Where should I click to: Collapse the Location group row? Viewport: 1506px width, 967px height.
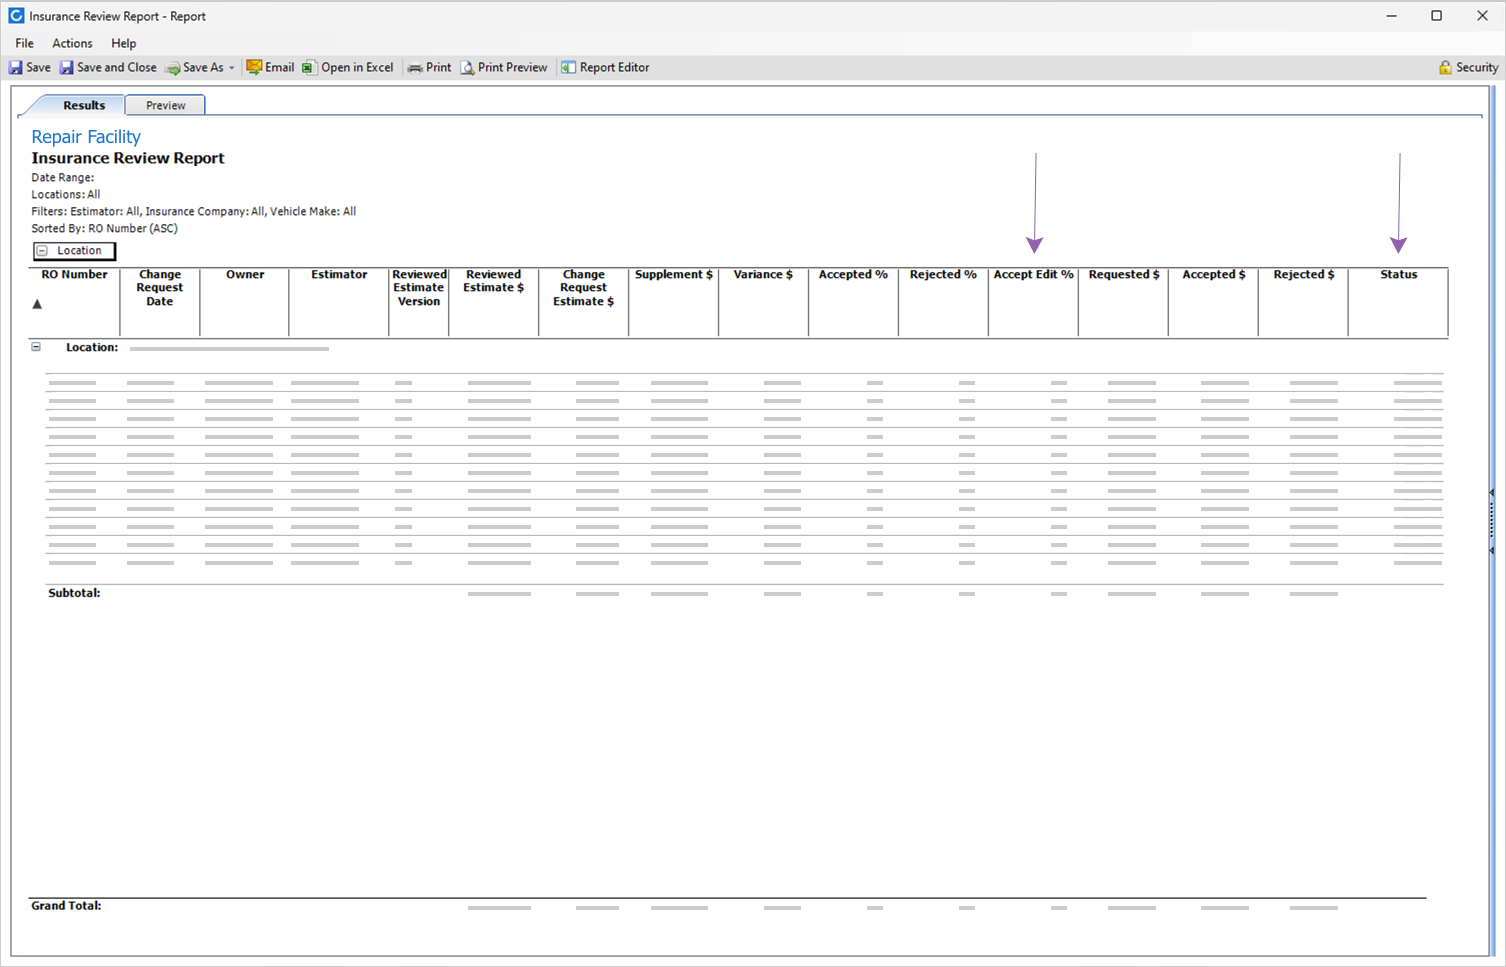click(36, 347)
